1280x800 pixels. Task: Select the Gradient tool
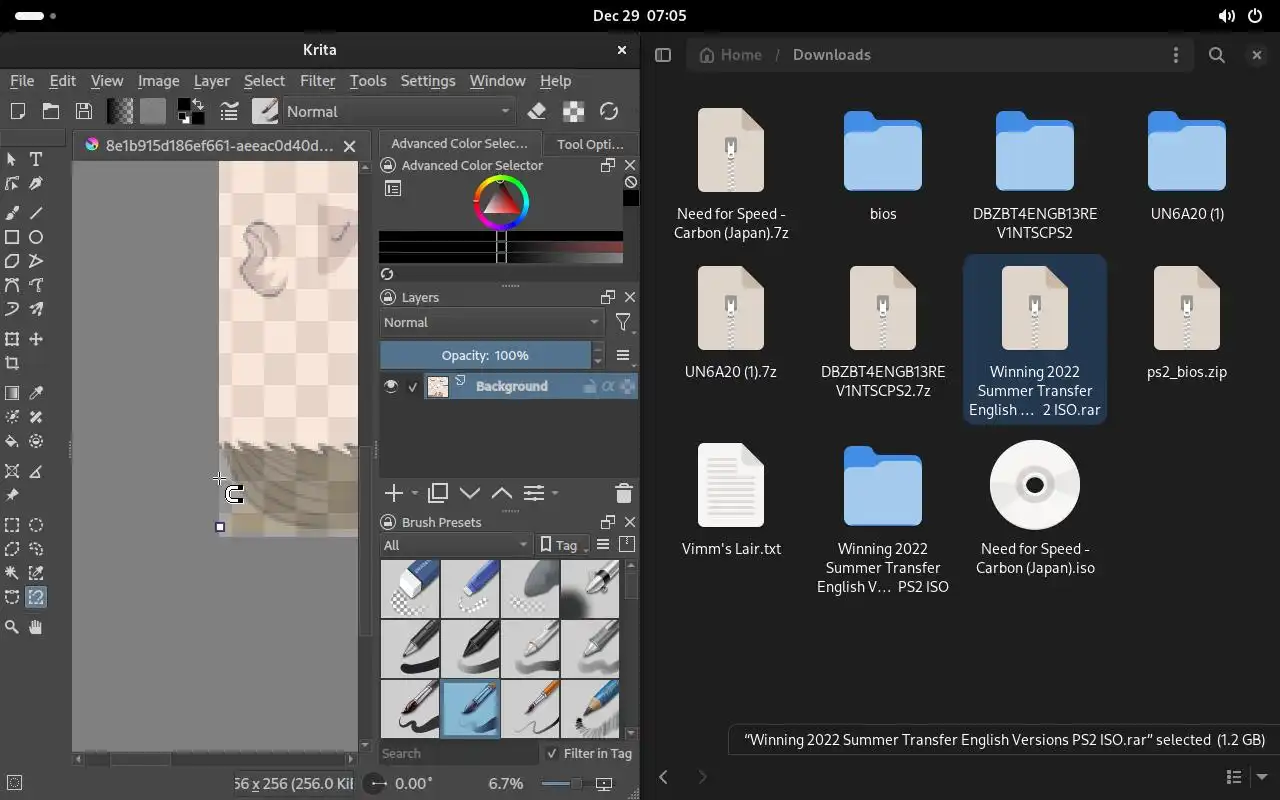pyautogui.click(x=12, y=393)
